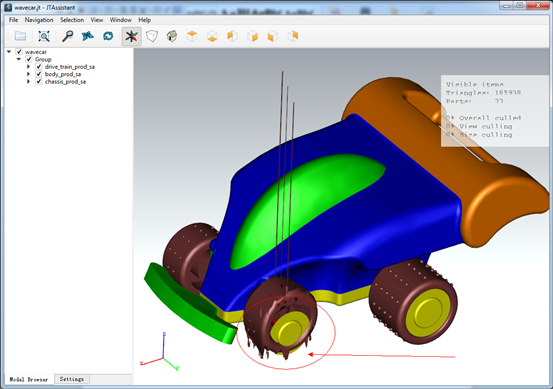The image size is (553, 389).
Task: Uncheck the body_prod_sa checkbox
Action: (39, 74)
